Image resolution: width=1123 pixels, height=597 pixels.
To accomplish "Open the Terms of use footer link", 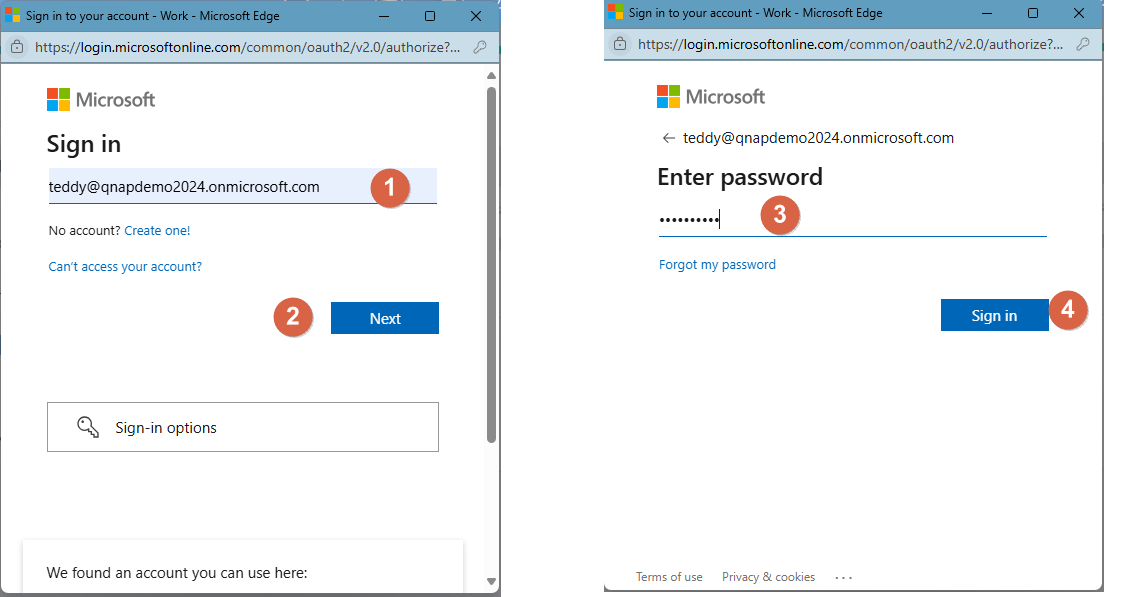I will (x=669, y=577).
